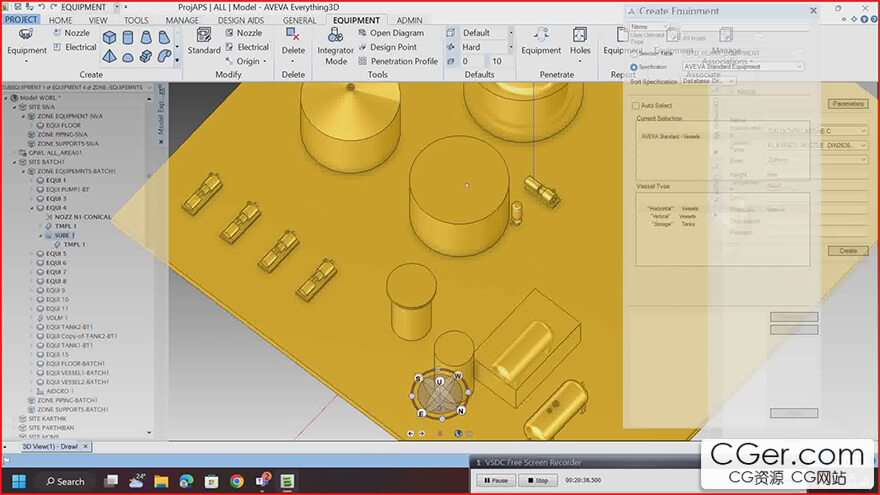Select EQUI VESSEL1-BATCH1 in the tree
Screen dimensions: 880x495
tap(77, 373)
